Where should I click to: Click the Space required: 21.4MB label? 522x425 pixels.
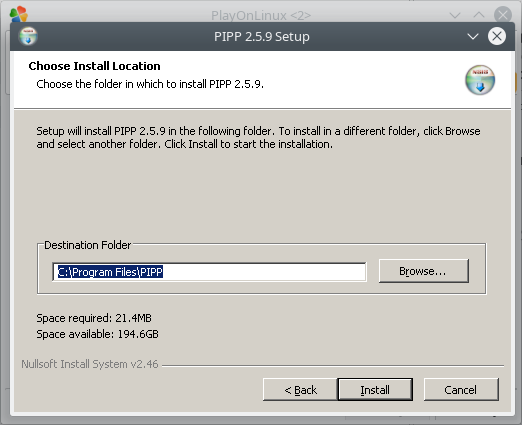(94, 318)
